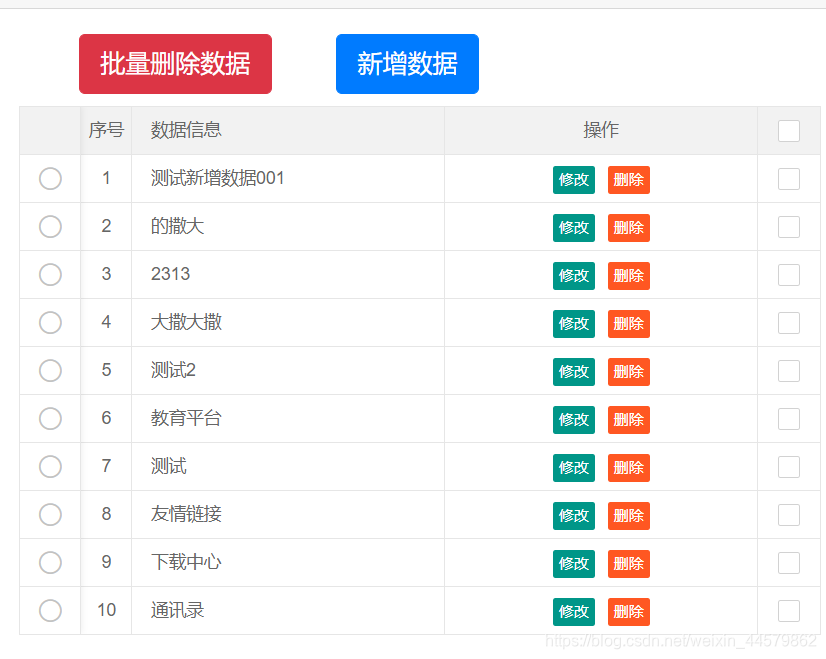Check the checkbox for row 友情链接
Viewport: 826px width, 659px height.
pos(789,515)
